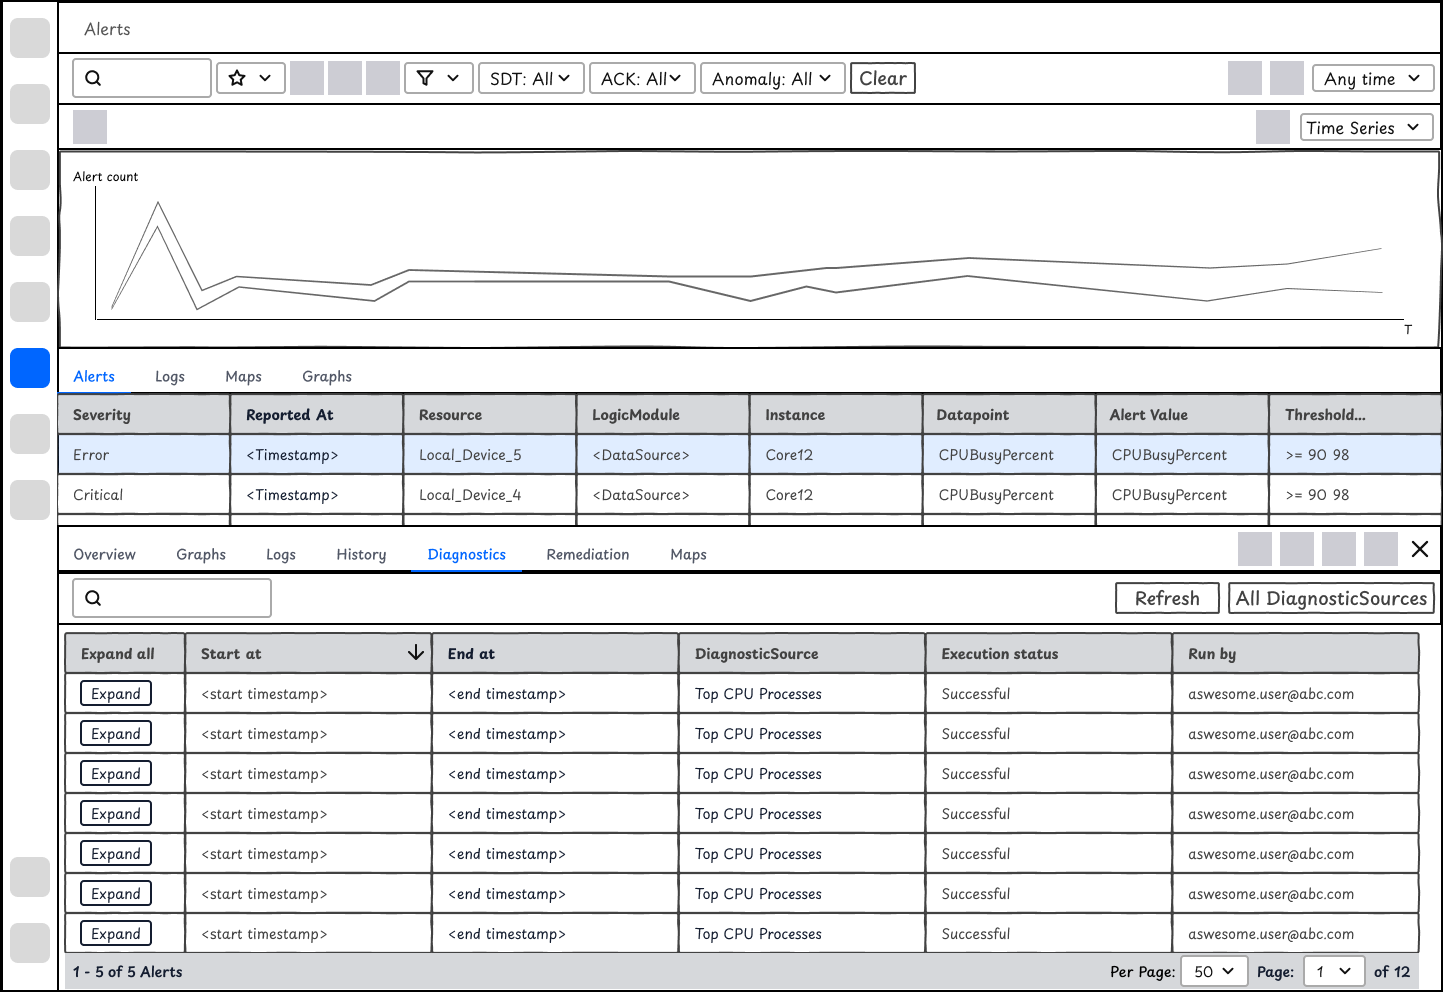This screenshot has height=992, width=1443.
Task: Click the magnifier icon in diagnostics search
Action: coord(93,598)
